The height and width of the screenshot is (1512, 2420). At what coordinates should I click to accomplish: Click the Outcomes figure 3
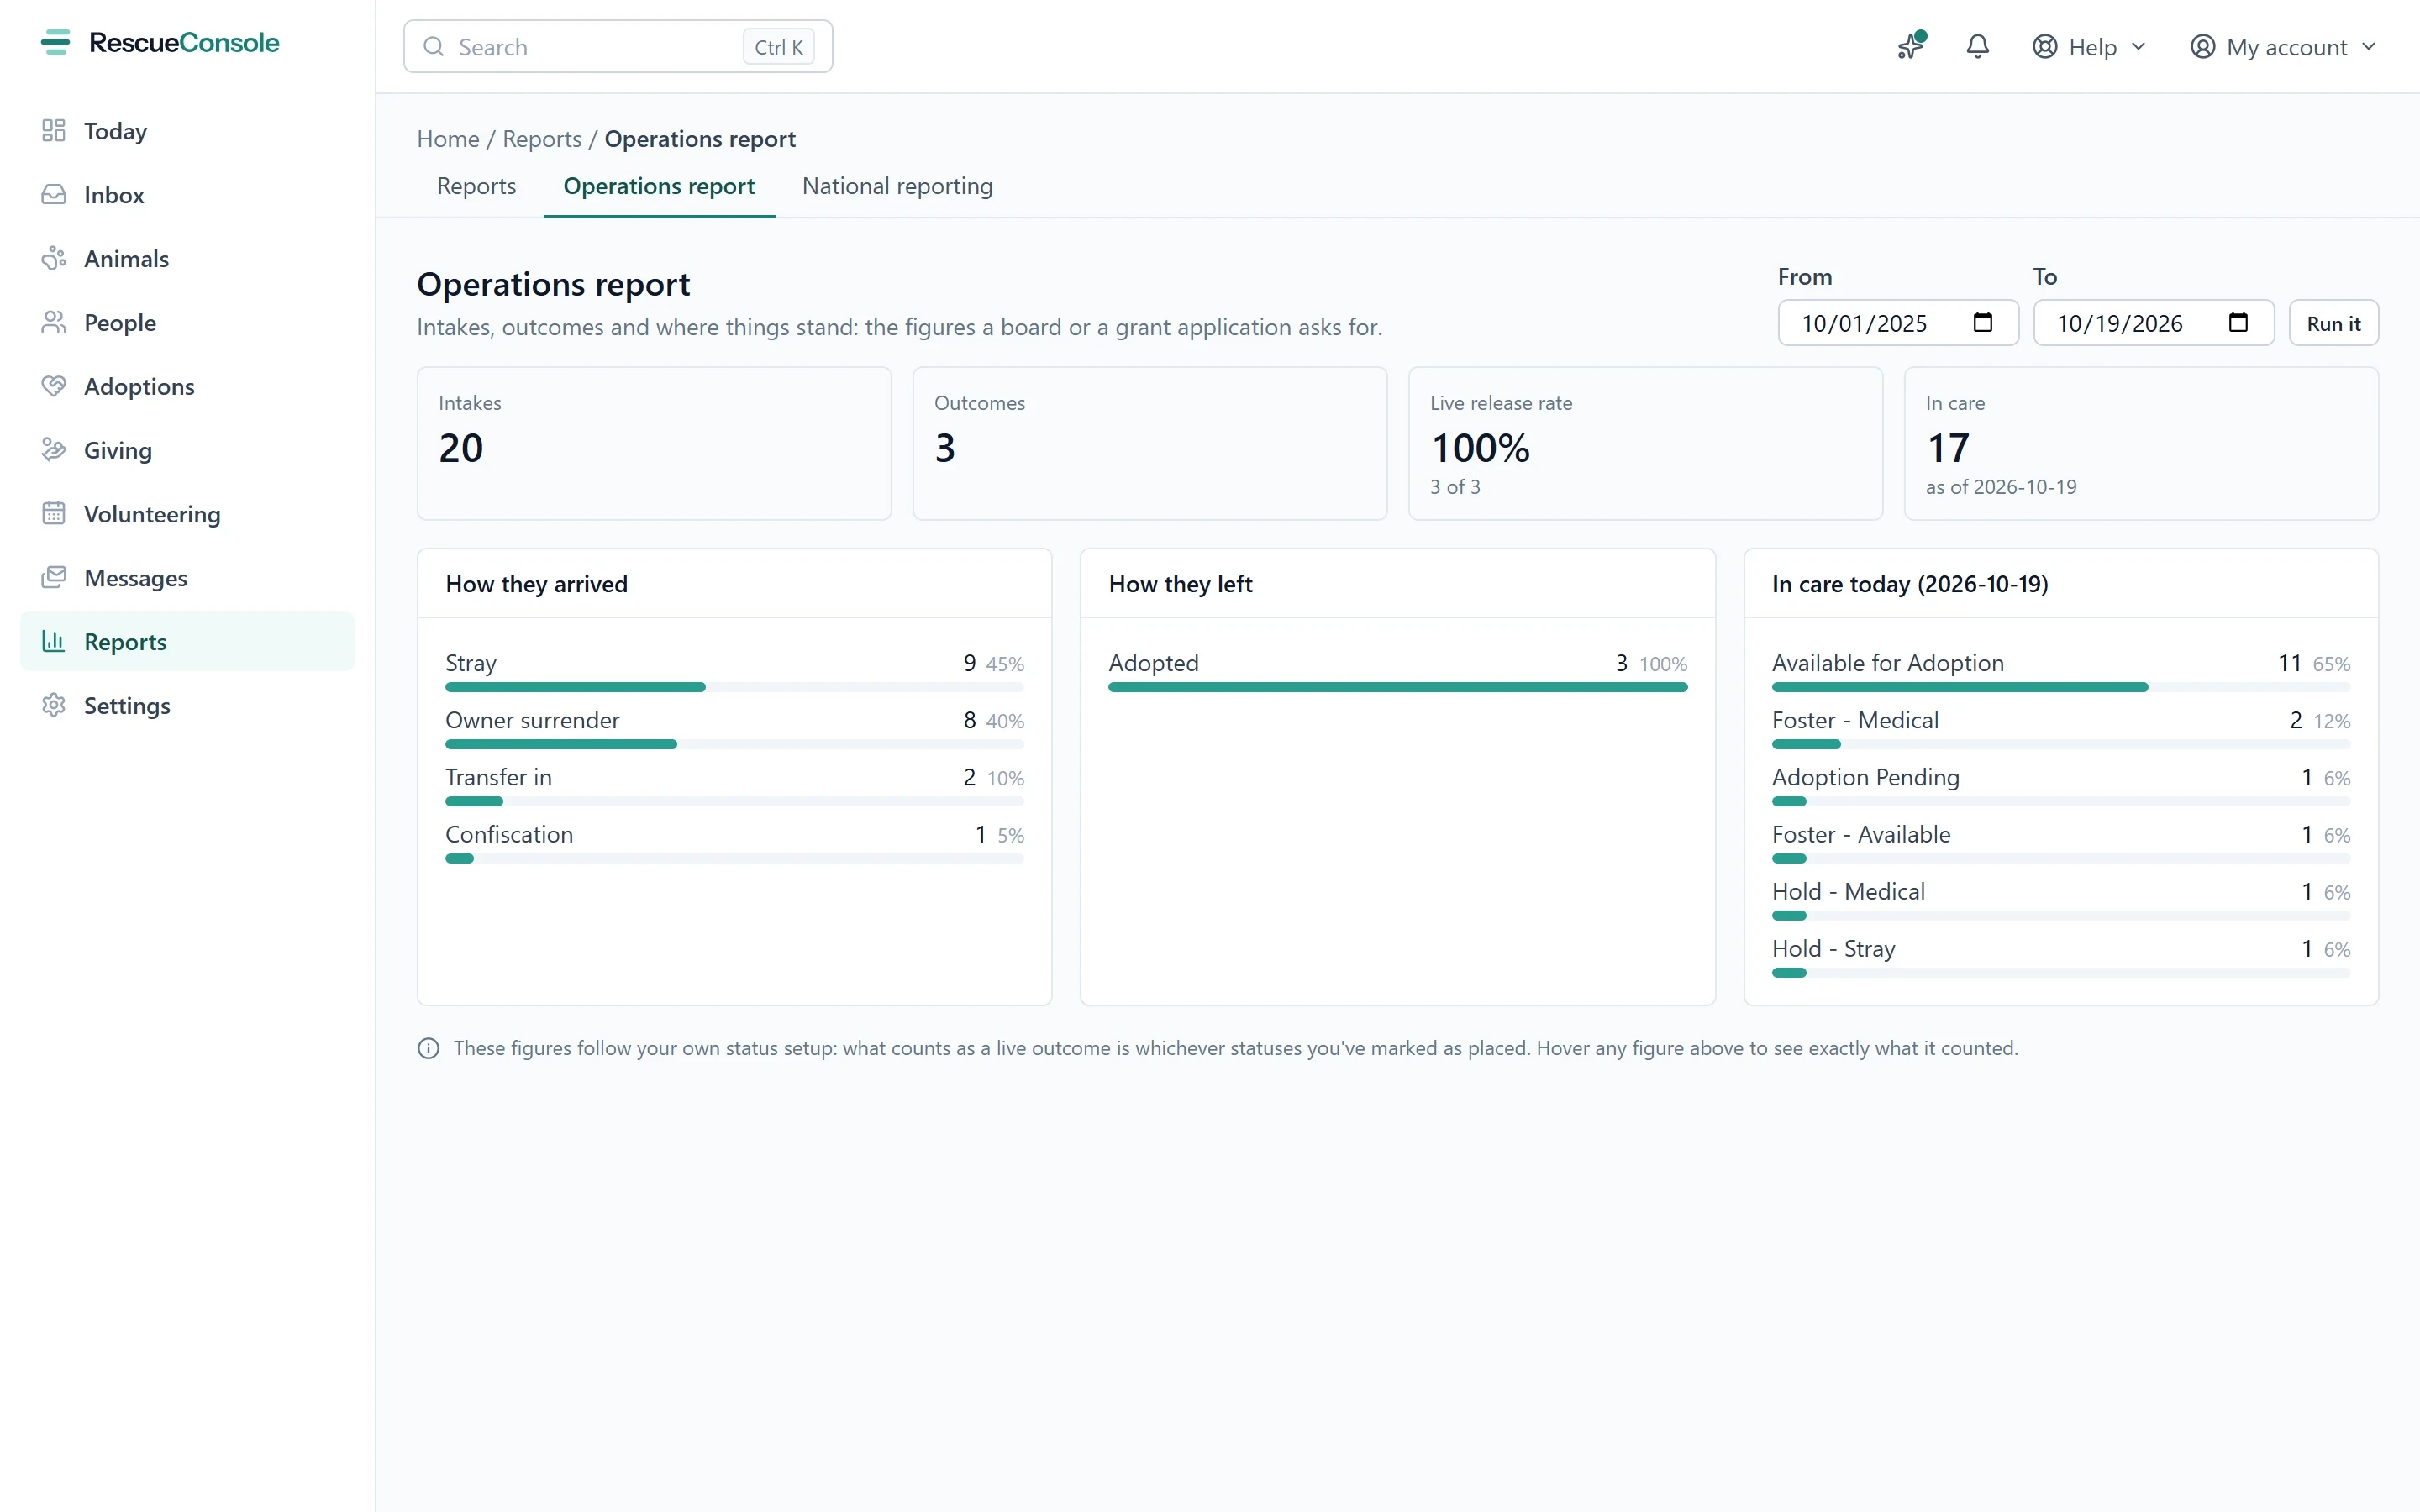pyautogui.click(x=945, y=448)
